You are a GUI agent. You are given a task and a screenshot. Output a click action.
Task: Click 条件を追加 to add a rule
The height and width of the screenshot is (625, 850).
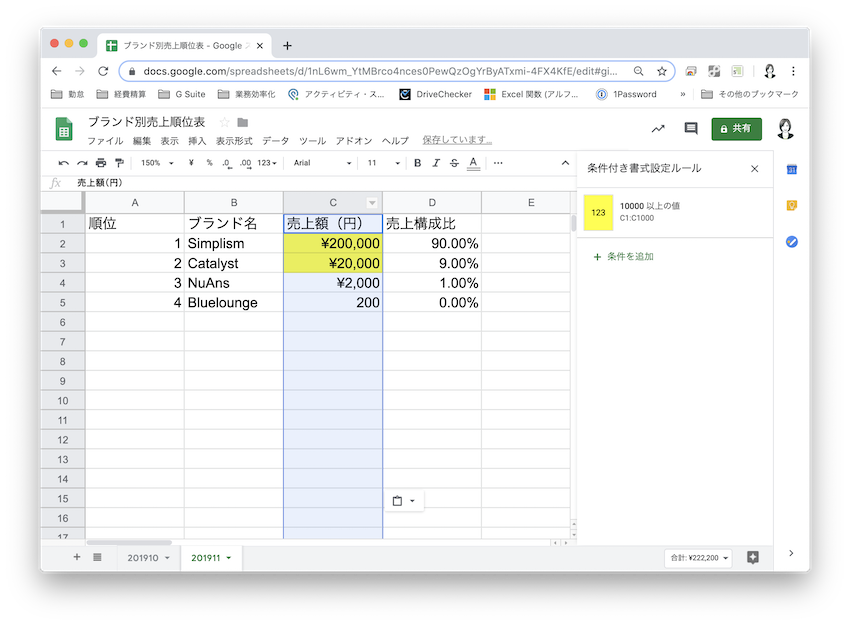coord(624,257)
